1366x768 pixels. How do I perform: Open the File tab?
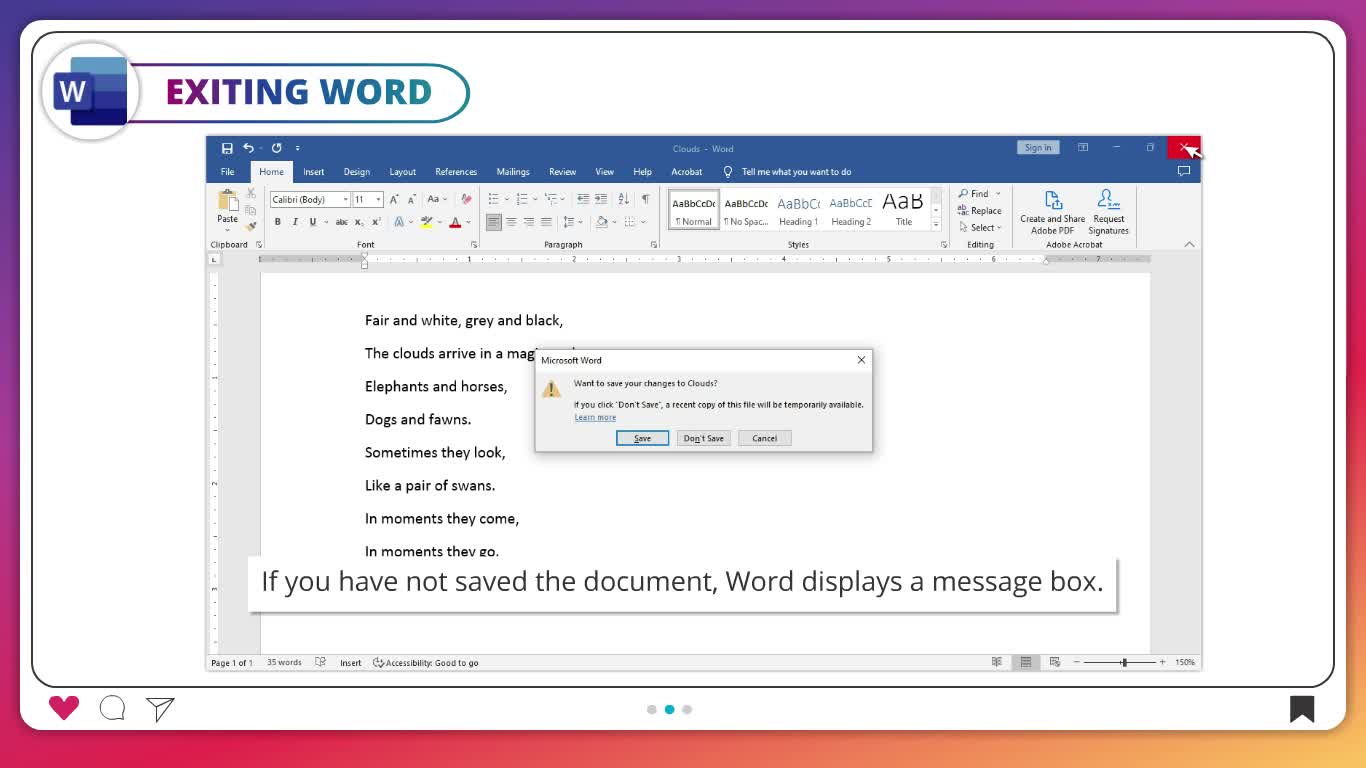click(228, 172)
